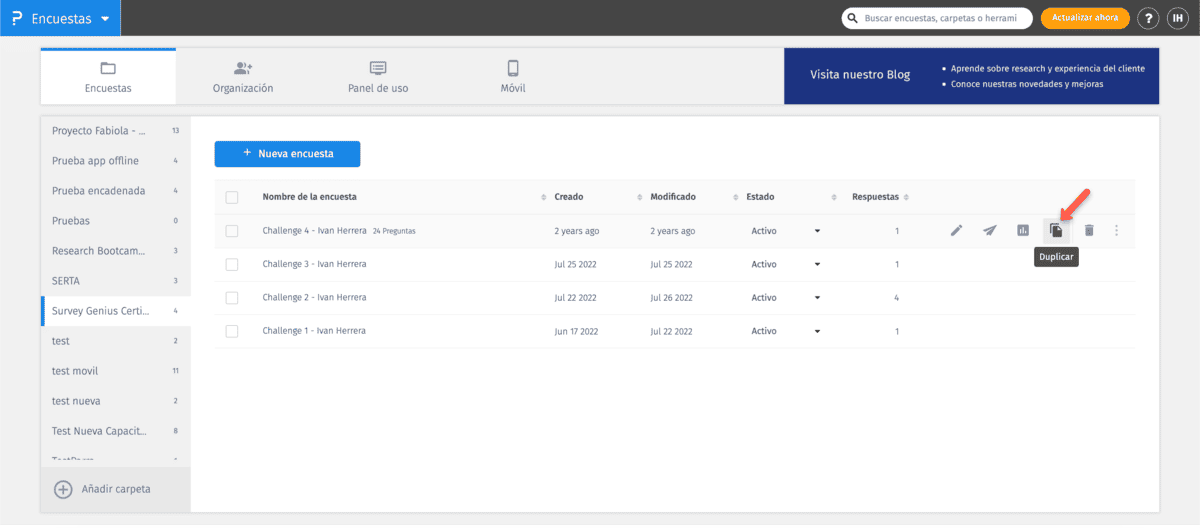Click the Duplicar copy icon
1200x528 pixels.
coord(1056,231)
